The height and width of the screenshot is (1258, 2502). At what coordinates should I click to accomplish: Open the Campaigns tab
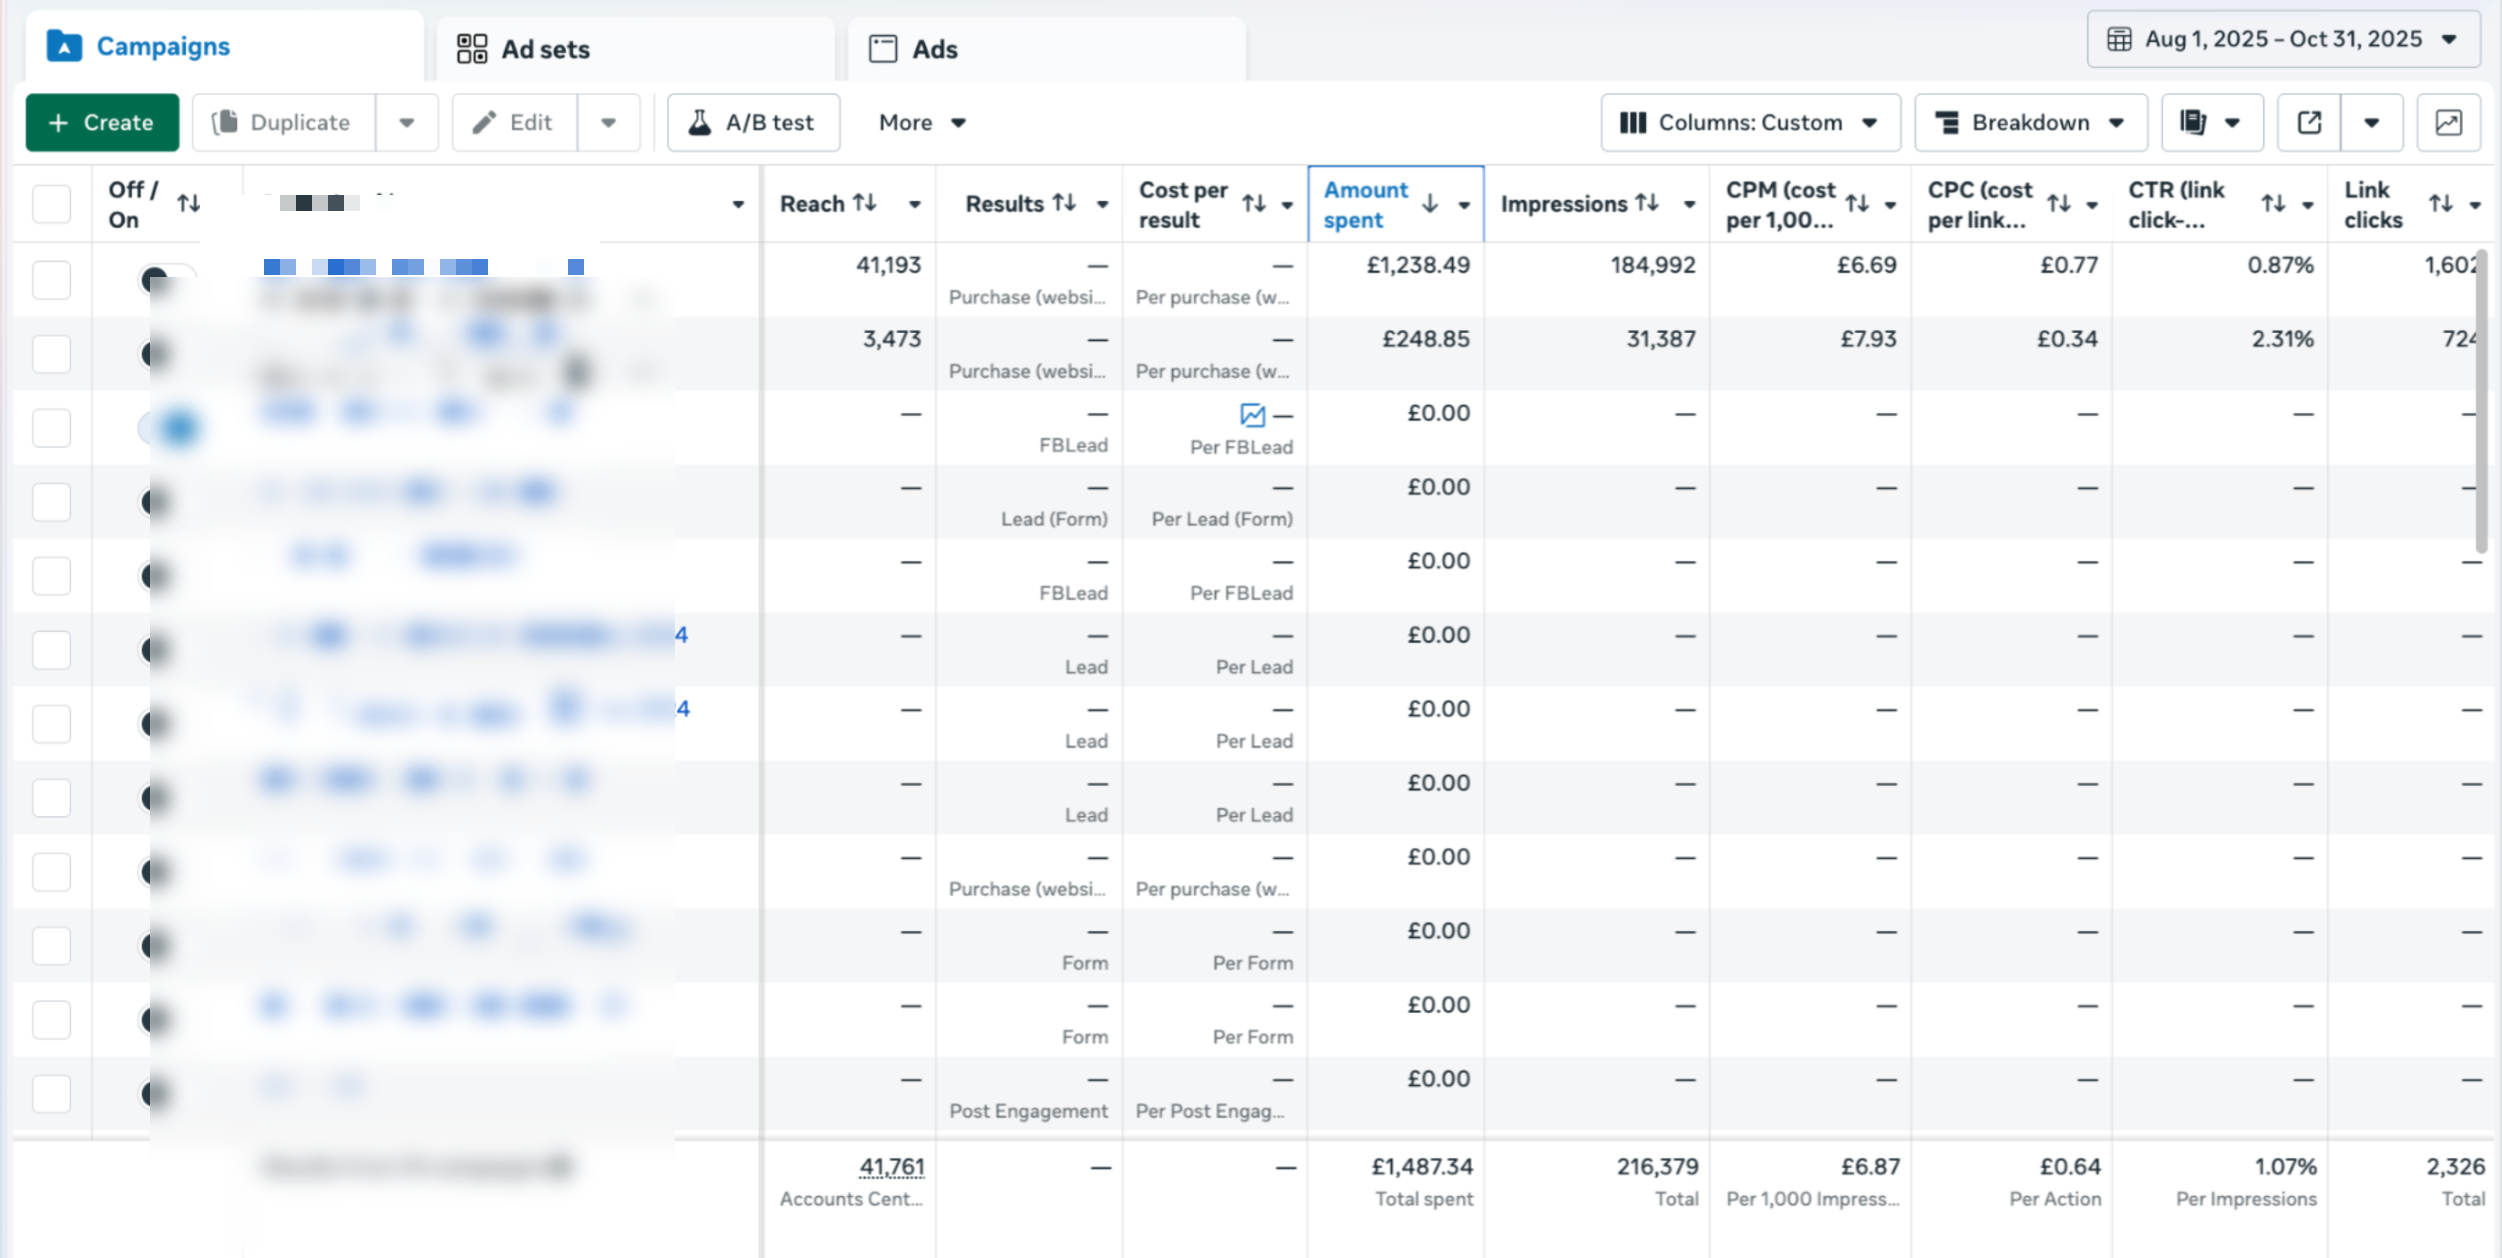tap(224, 47)
